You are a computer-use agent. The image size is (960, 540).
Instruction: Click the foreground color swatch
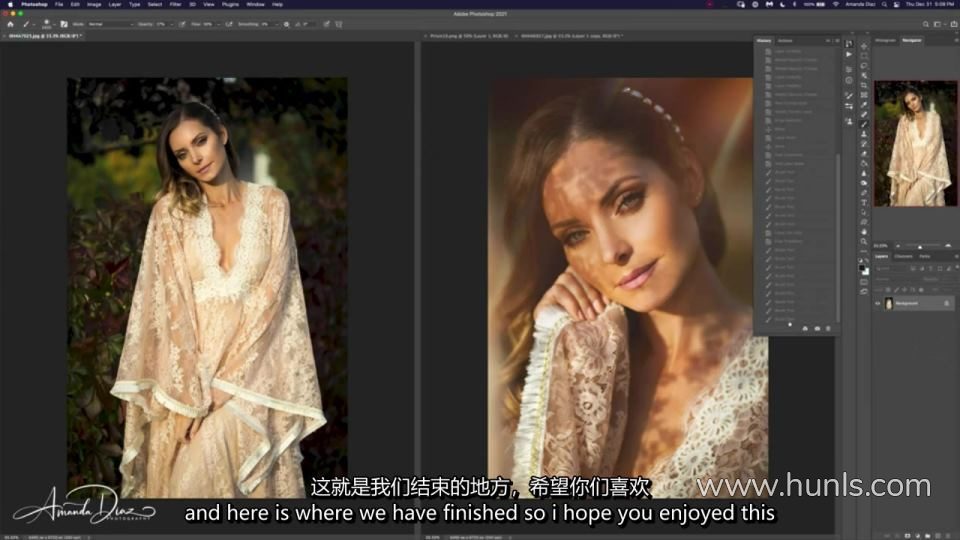click(861, 268)
